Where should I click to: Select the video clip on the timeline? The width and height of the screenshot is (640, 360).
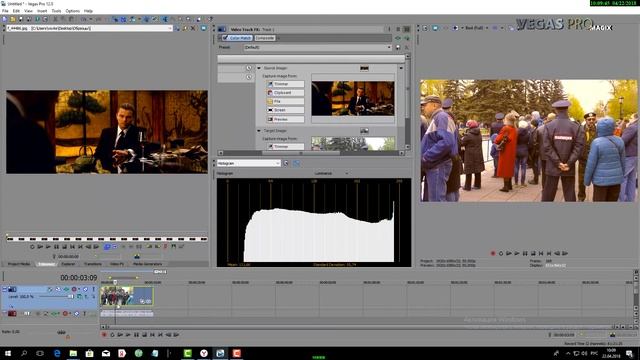pyautogui.click(x=127, y=296)
